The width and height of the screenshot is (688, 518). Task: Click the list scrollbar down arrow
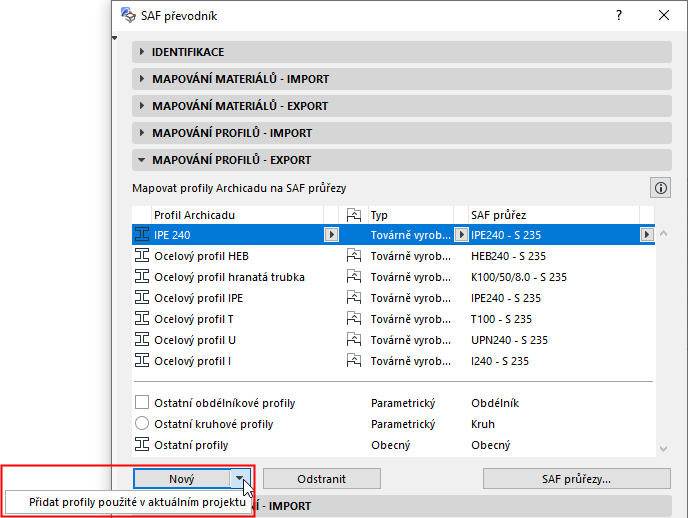click(663, 448)
